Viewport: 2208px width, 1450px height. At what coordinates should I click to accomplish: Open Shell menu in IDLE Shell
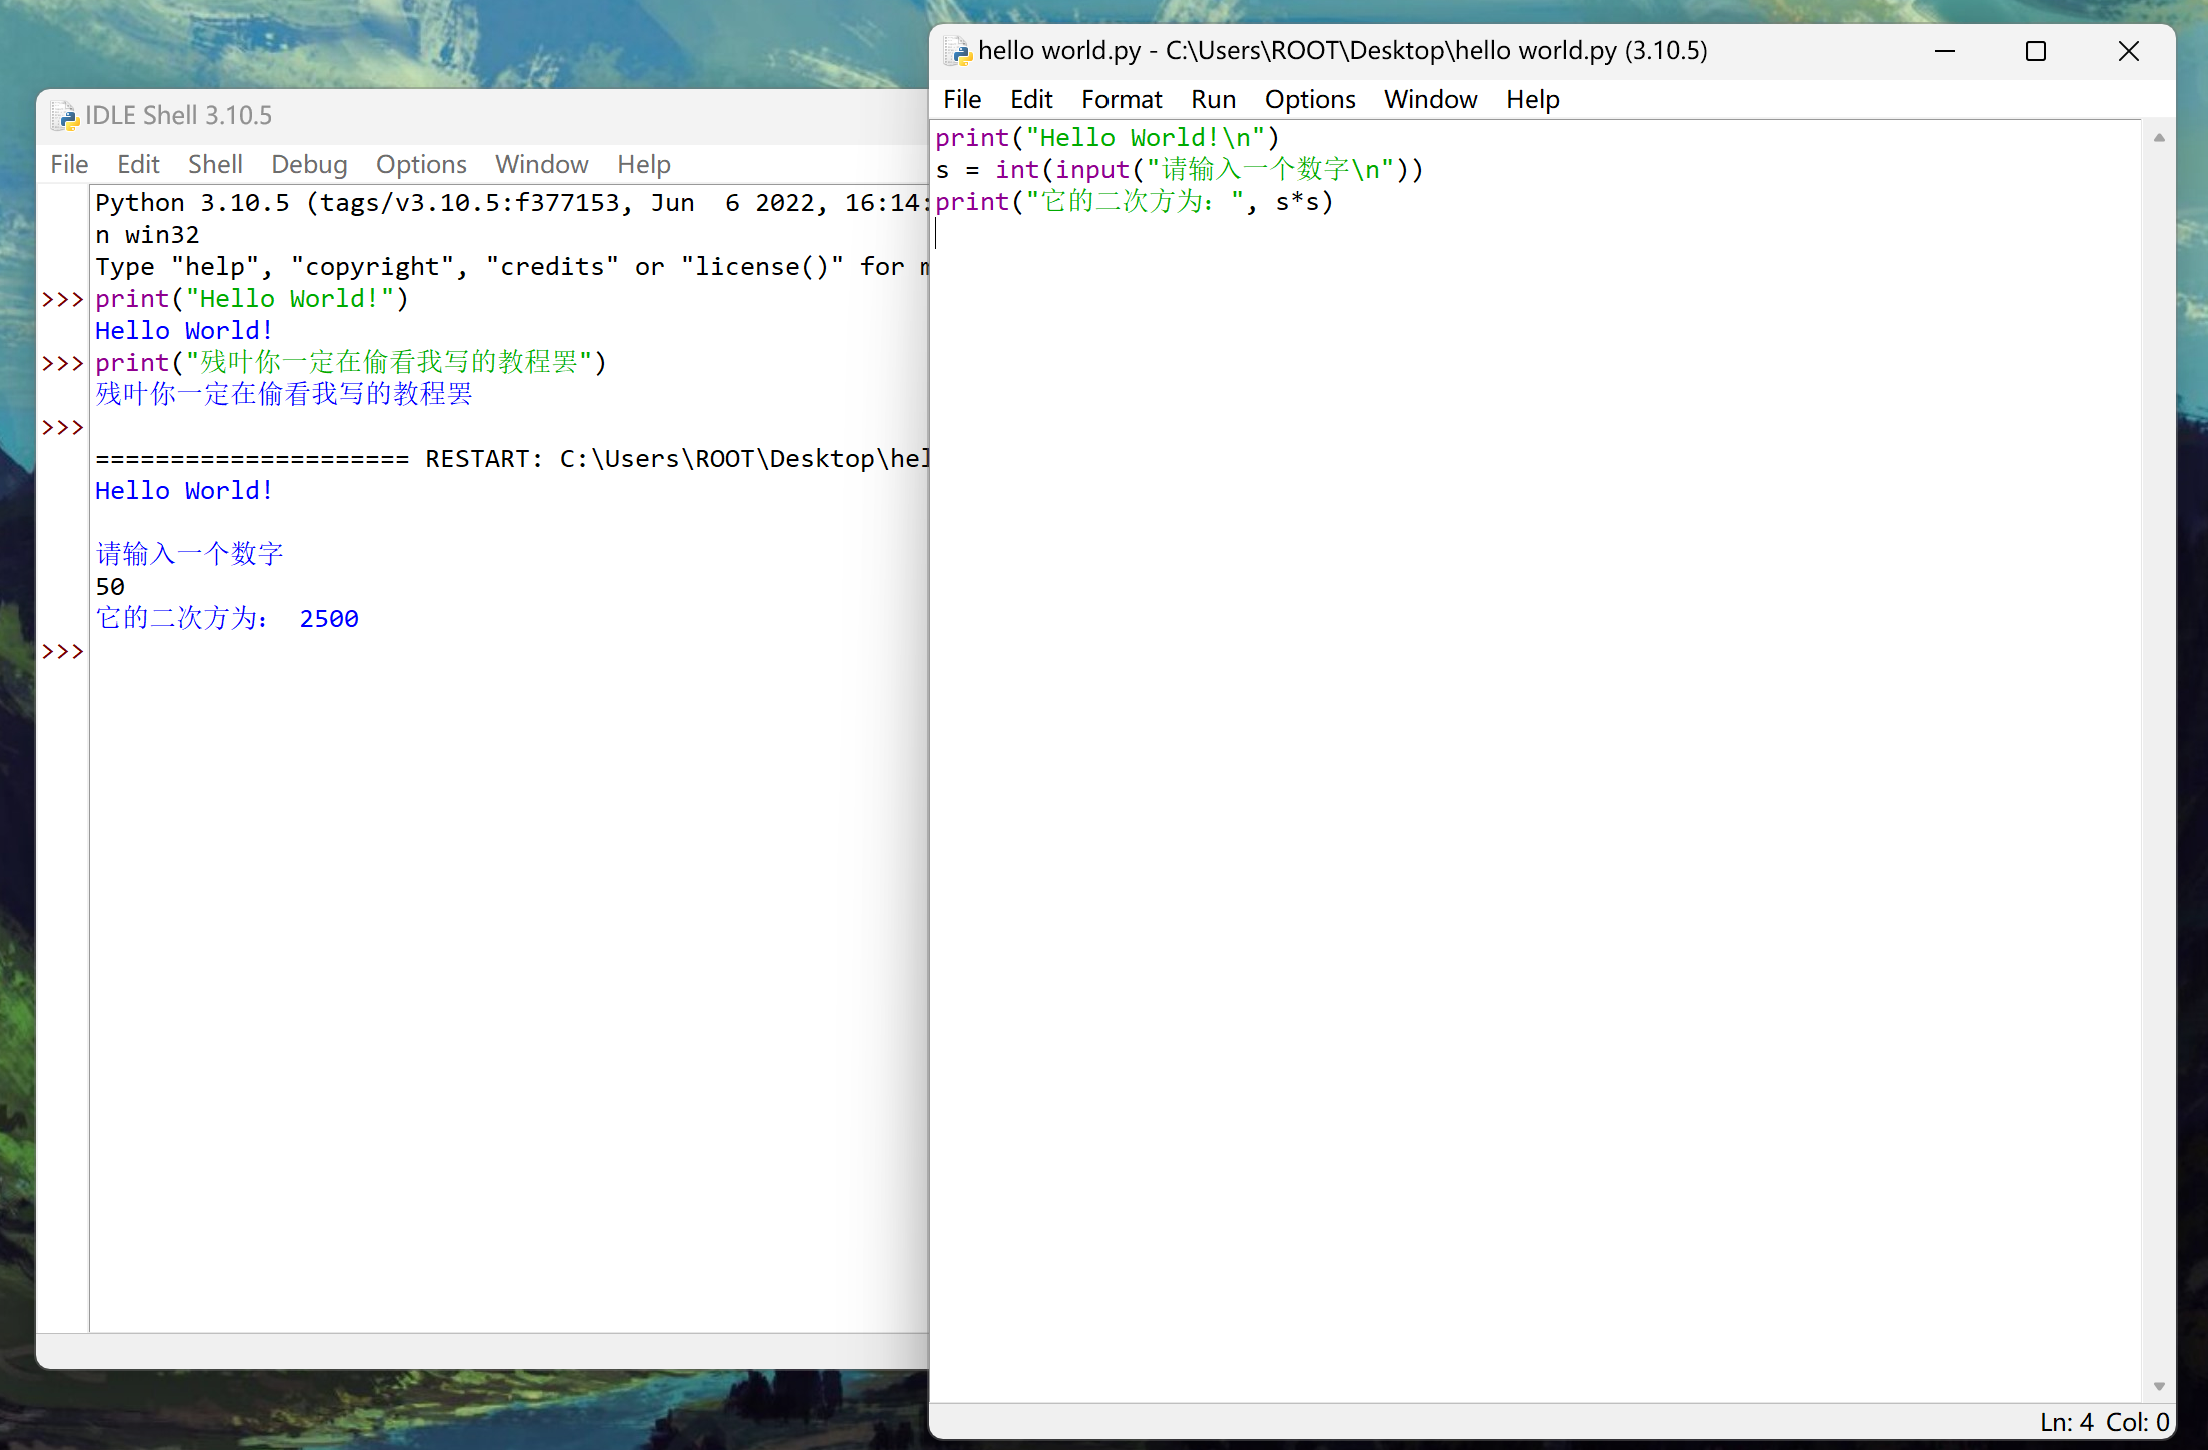pyautogui.click(x=215, y=164)
